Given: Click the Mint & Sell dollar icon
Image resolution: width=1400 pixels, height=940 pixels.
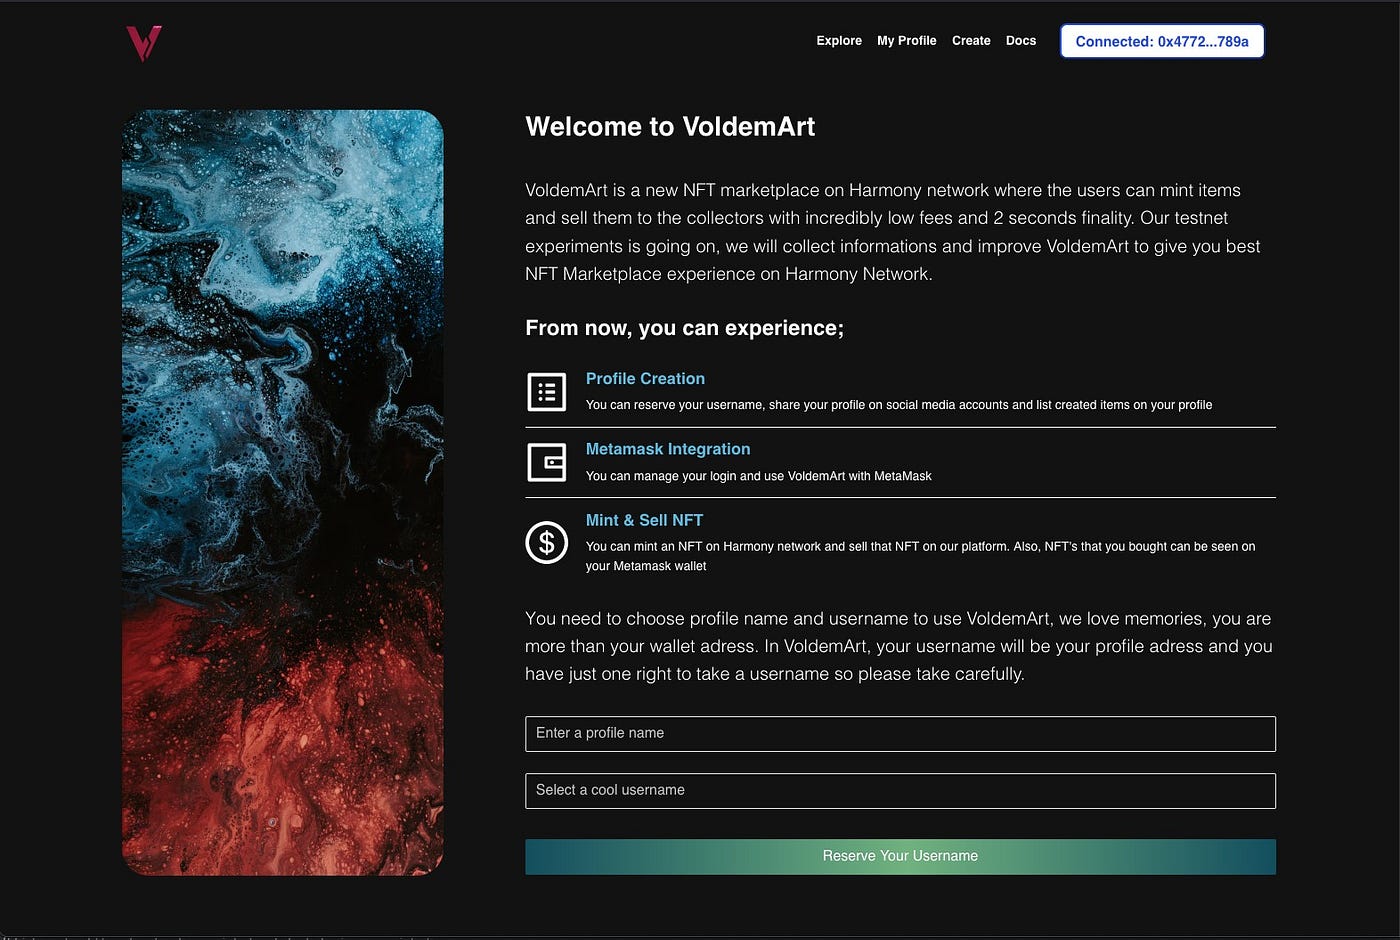Looking at the screenshot, I should click(547, 543).
